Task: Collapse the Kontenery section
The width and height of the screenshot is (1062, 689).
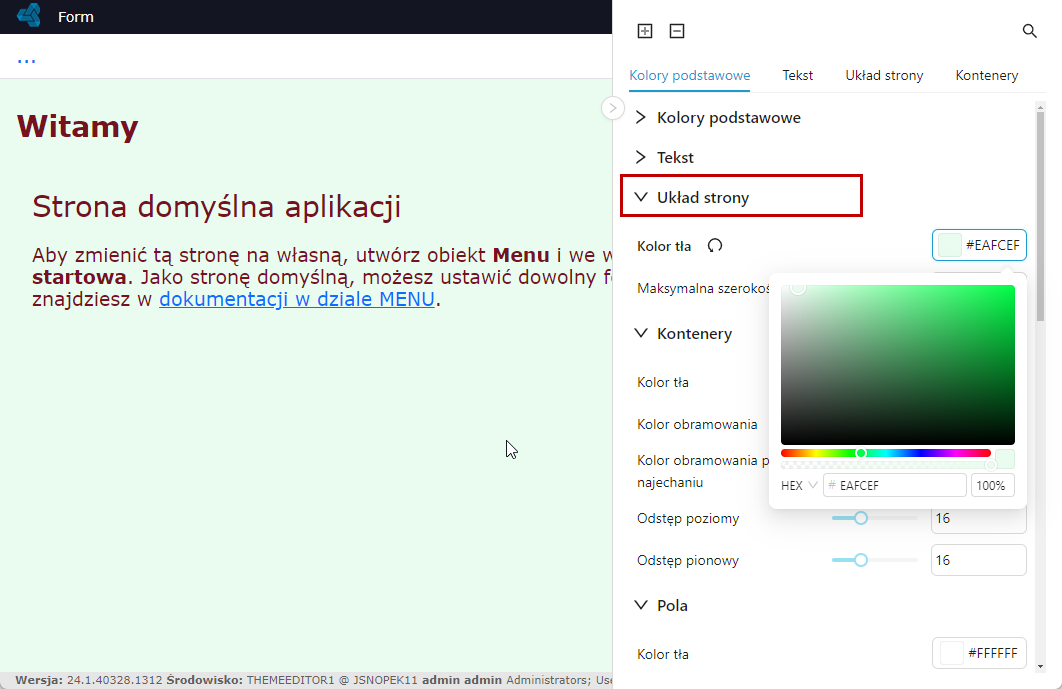Action: tap(684, 333)
